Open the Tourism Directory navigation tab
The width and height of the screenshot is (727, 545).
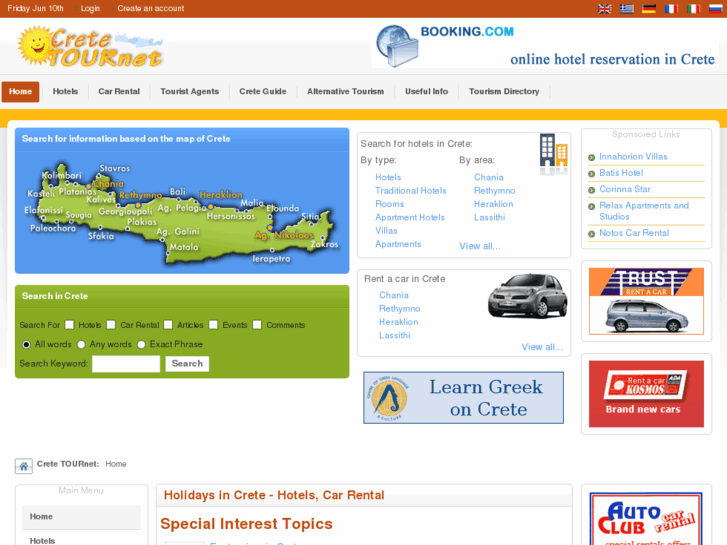[x=504, y=91]
